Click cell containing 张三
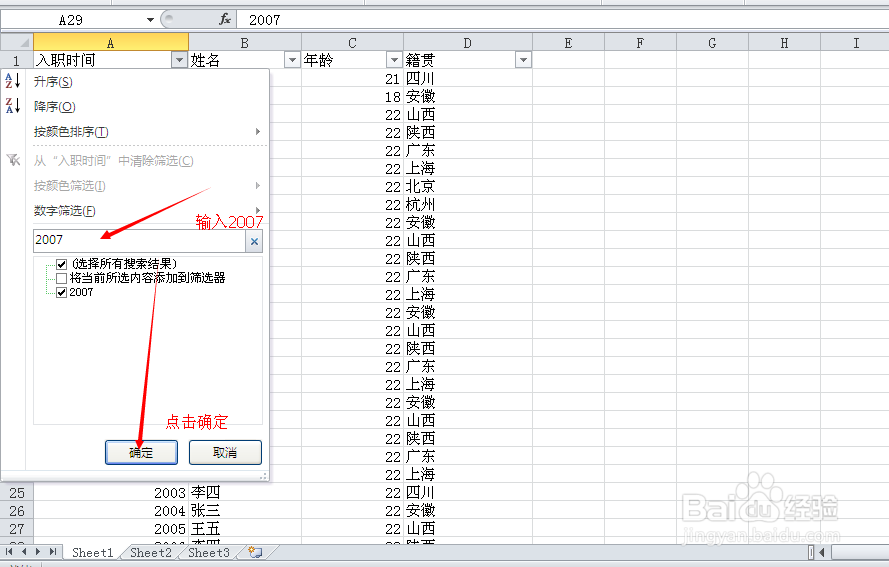 tap(244, 511)
